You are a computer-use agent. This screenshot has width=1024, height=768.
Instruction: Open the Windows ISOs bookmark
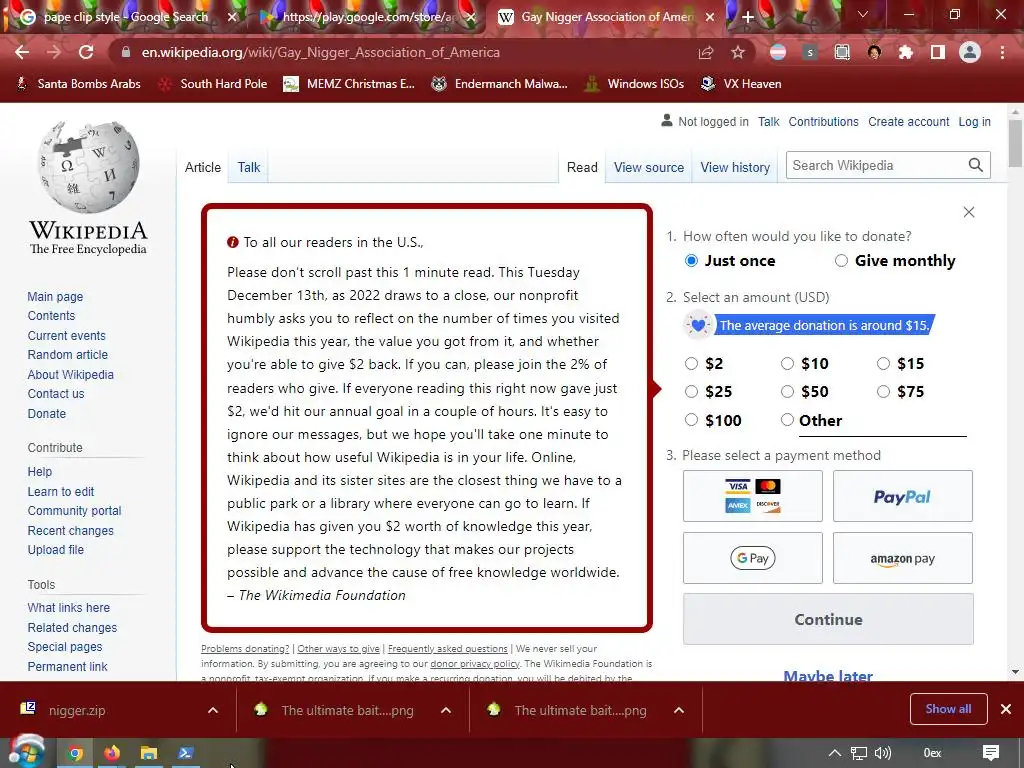pyautogui.click(x=633, y=84)
